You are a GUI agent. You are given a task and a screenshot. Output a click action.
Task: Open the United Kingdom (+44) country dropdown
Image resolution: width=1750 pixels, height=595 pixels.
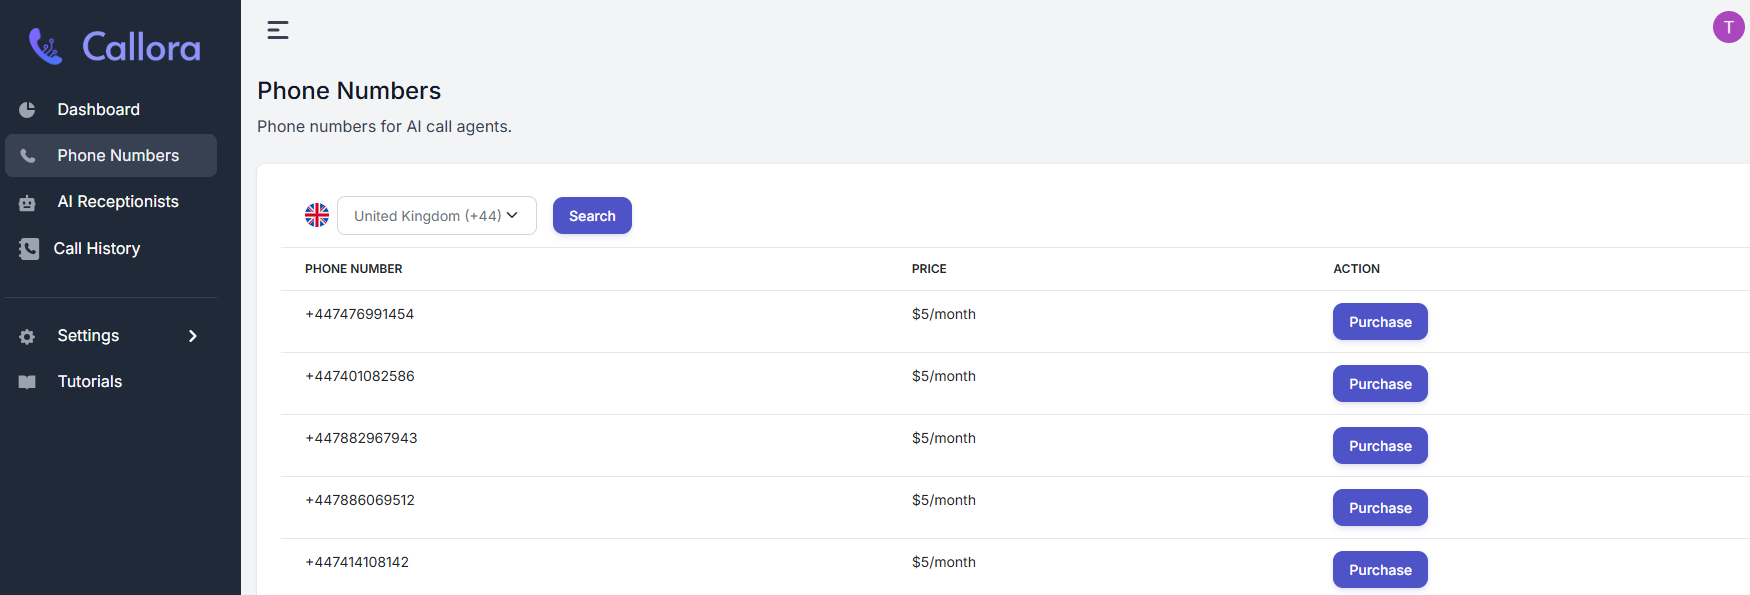pos(437,216)
